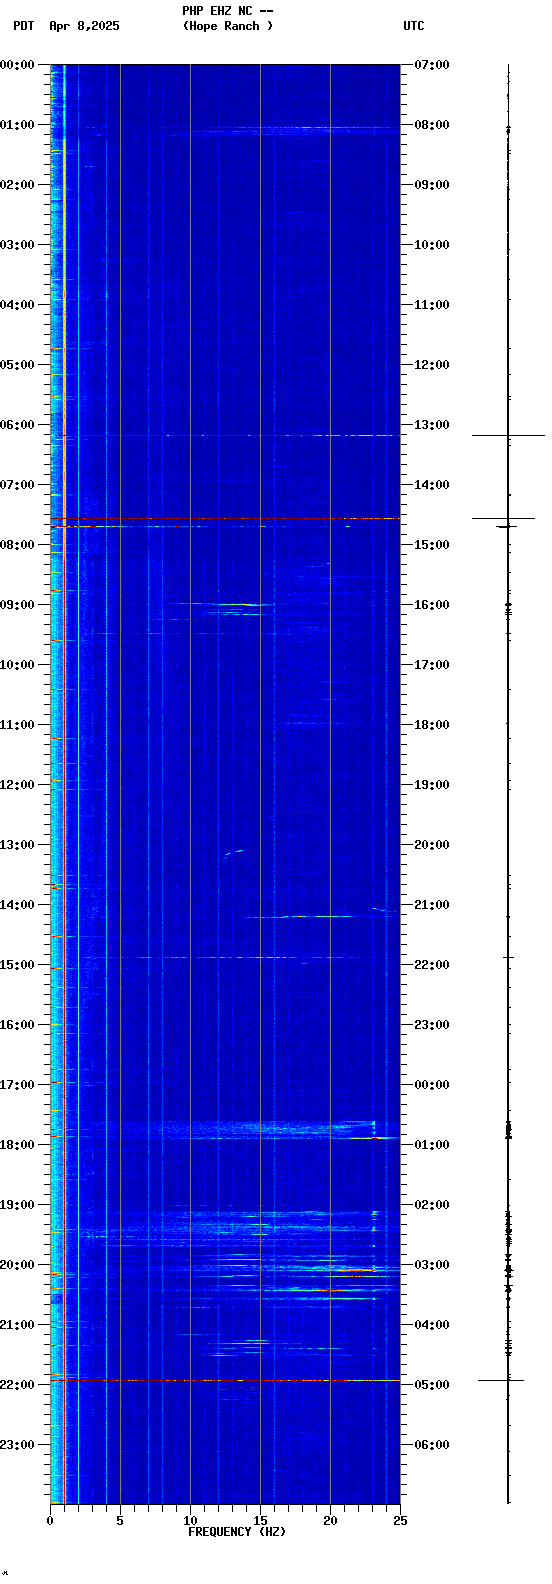Click the 08:00 UTC time label

tap(432, 125)
